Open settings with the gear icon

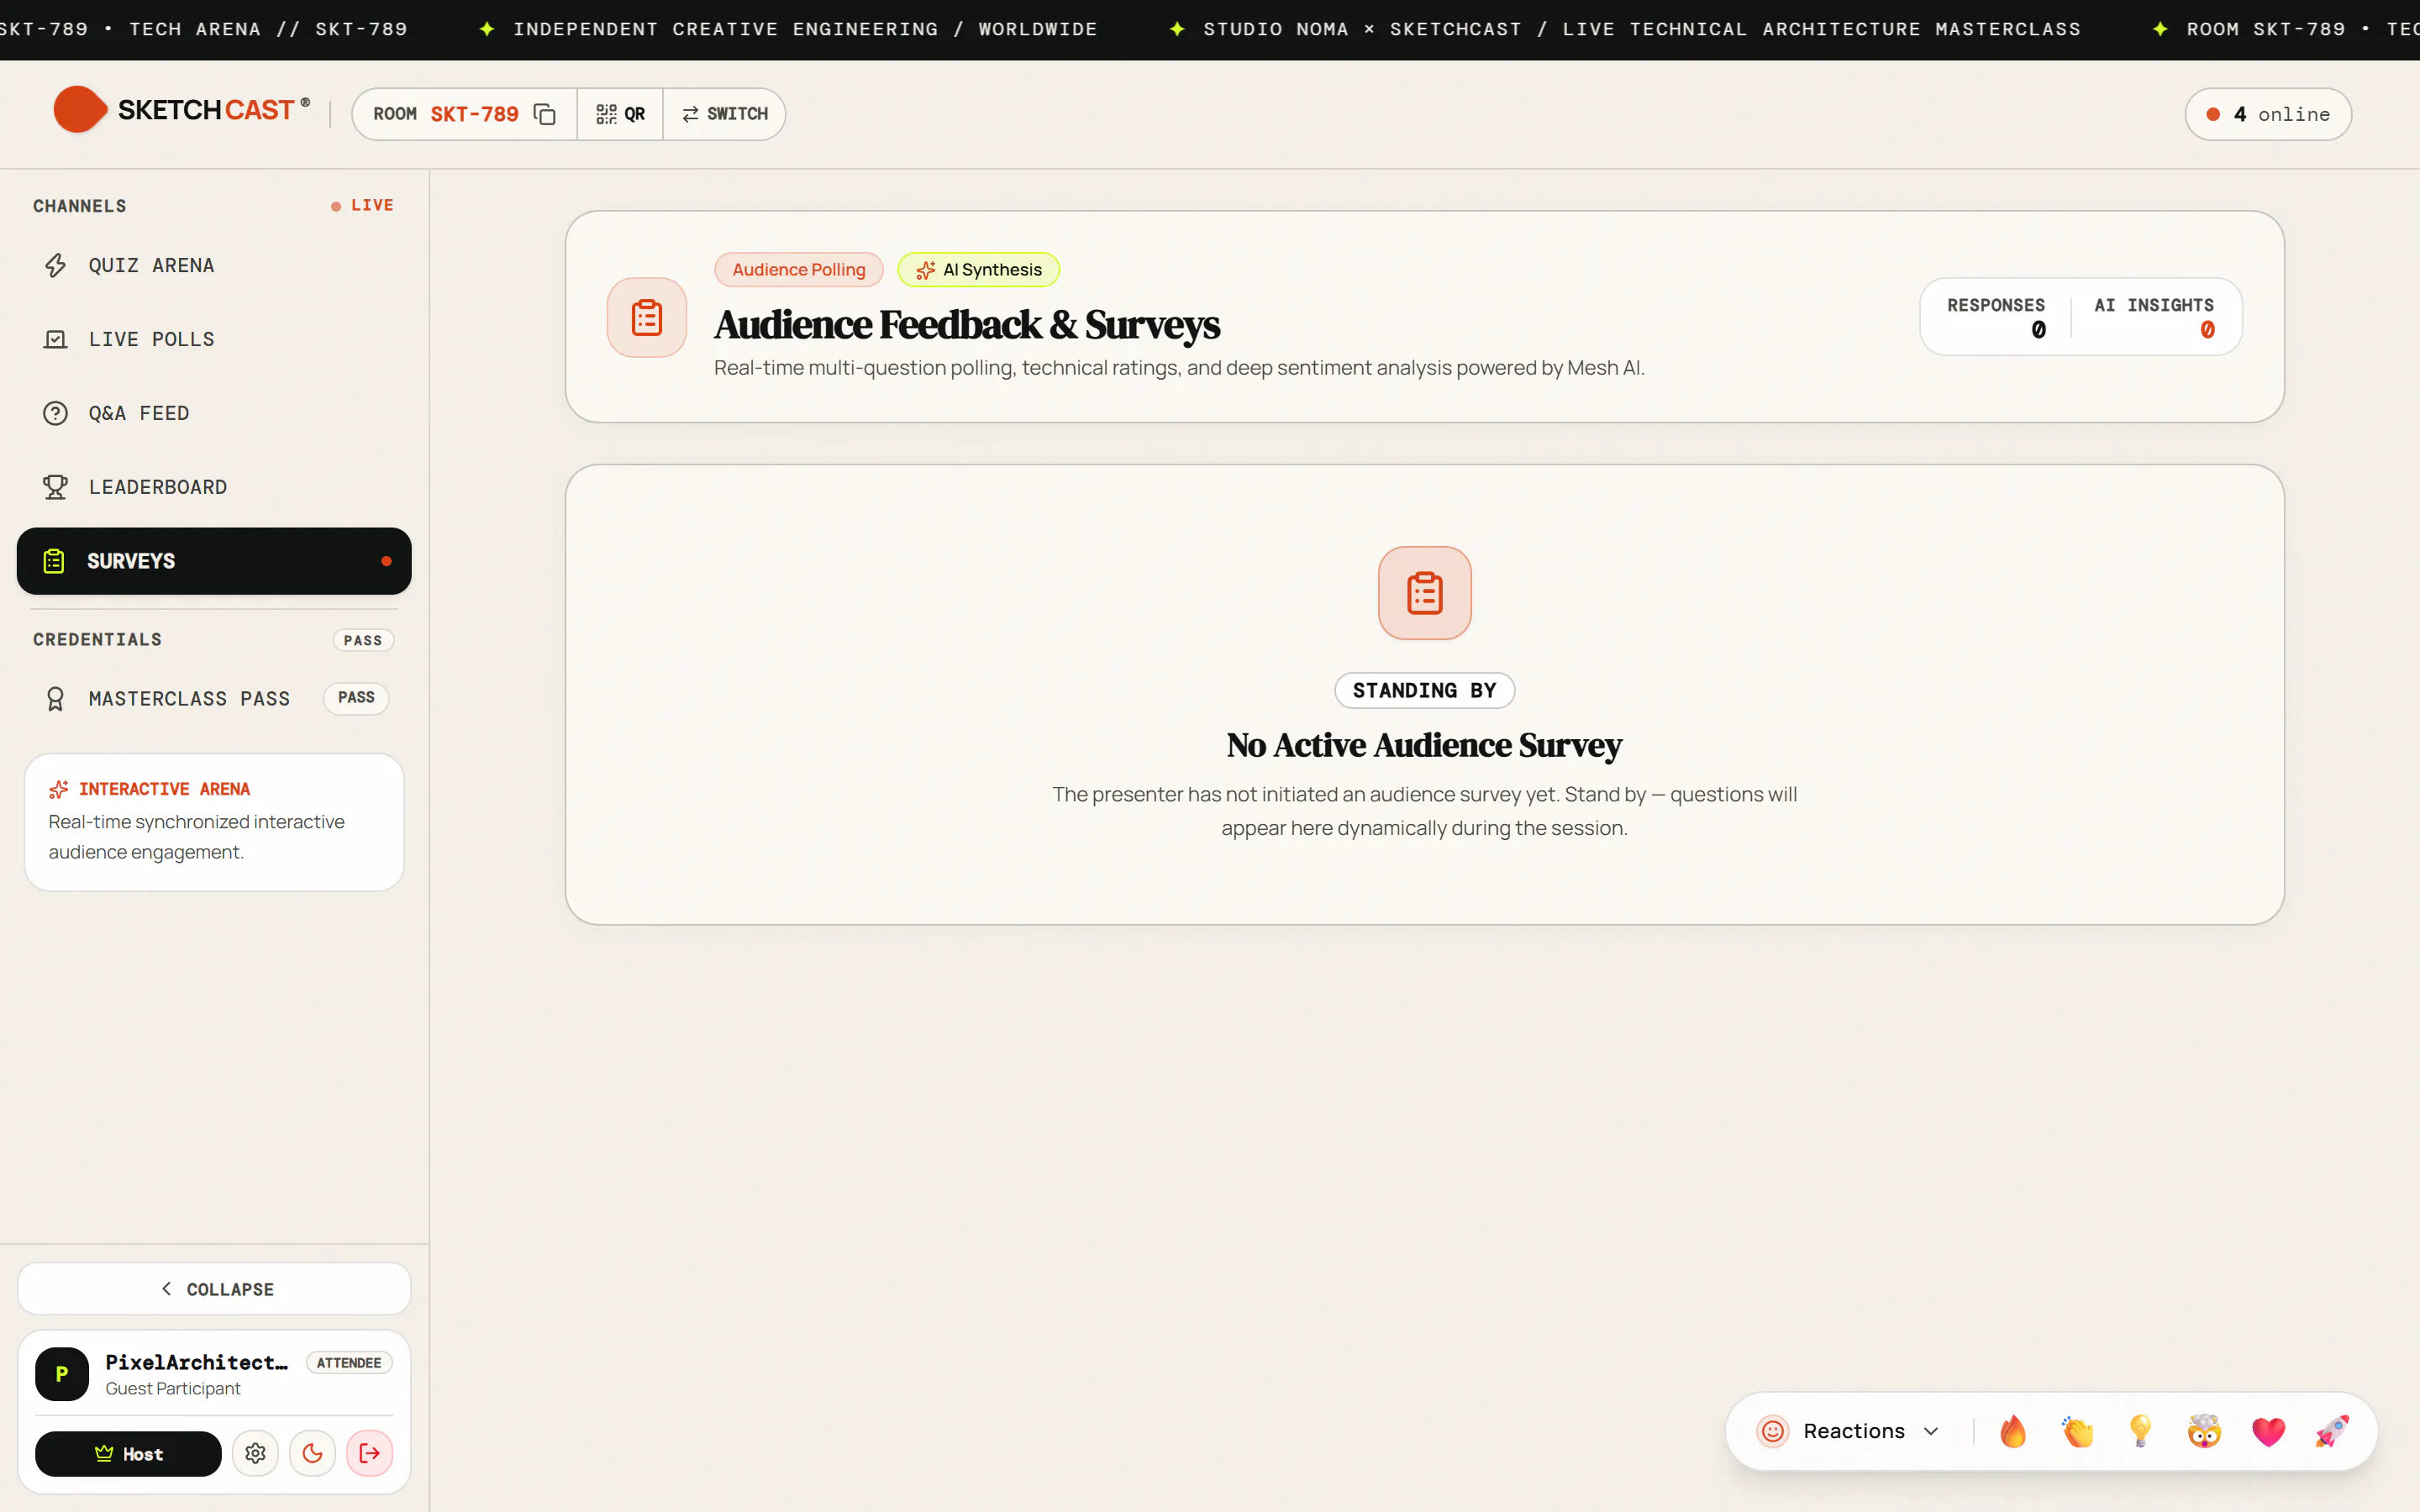pos(256,1454)
